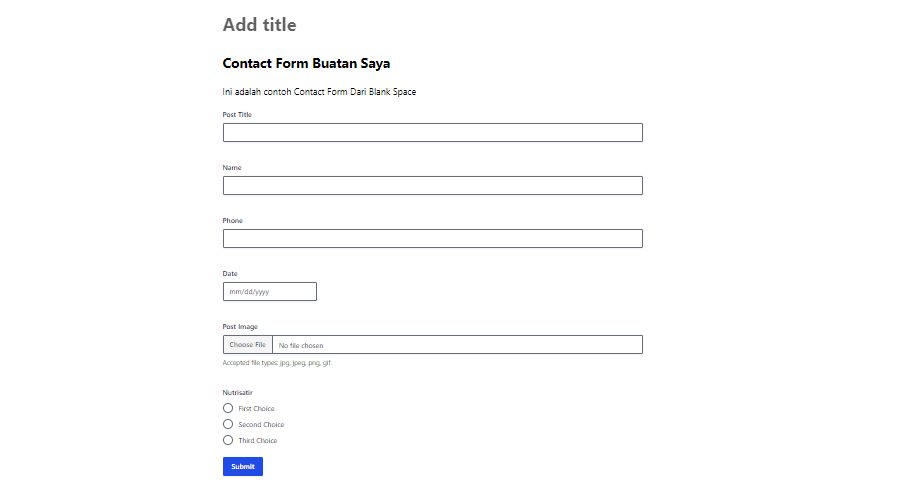Click the Post Title label

pos(237,115)
